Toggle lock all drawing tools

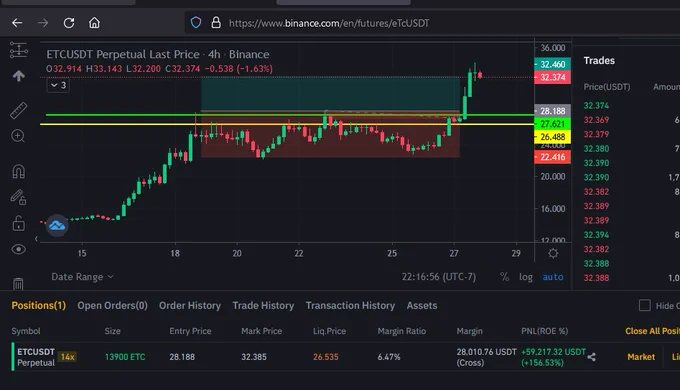coord(18,223)
